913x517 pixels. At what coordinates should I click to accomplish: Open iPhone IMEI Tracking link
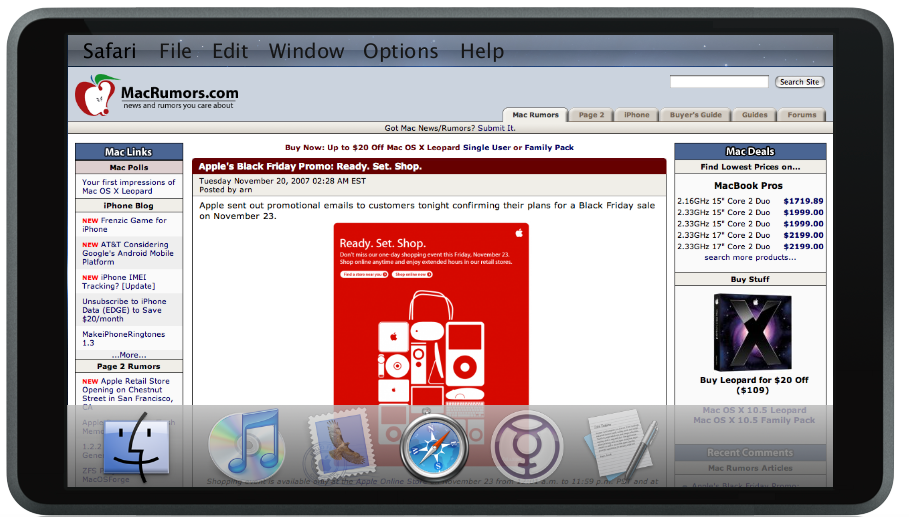119,282
